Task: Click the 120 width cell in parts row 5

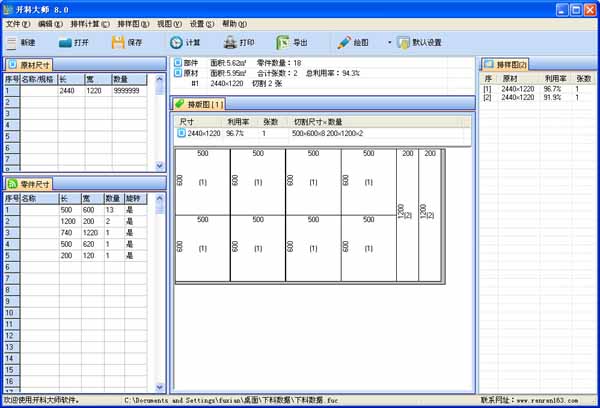Action: [92, 256]
